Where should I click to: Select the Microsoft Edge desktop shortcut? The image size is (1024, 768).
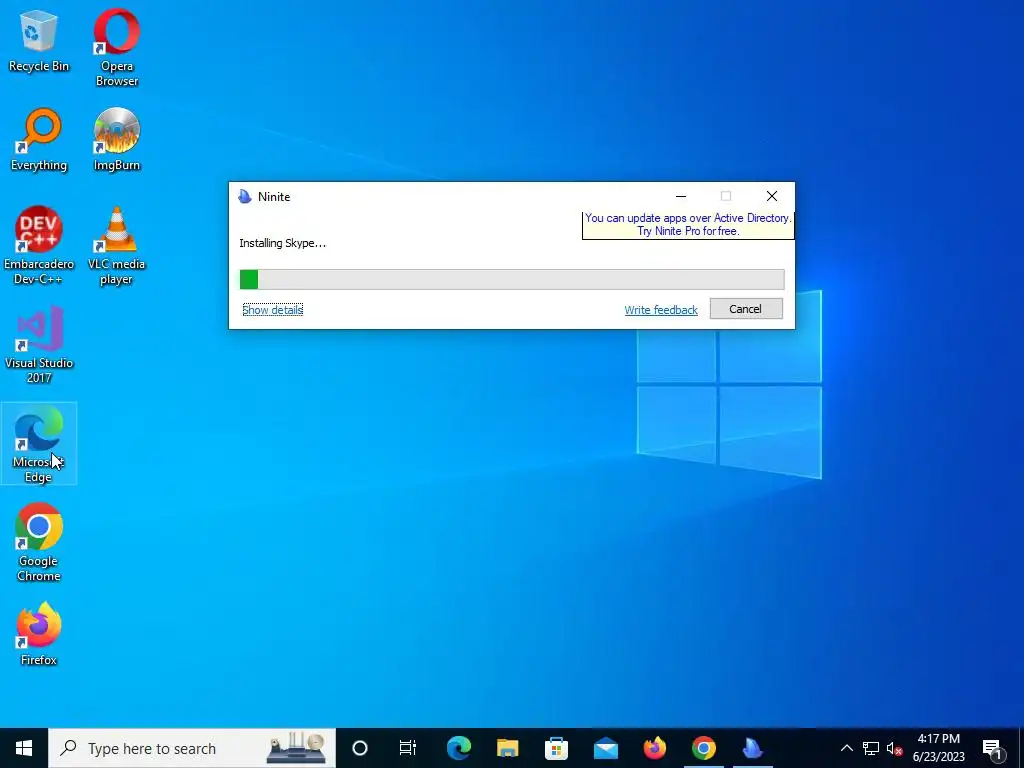tap(39, 444)
